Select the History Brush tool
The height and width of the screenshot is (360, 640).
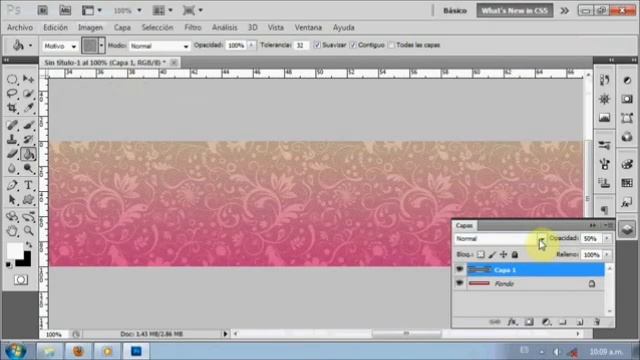coord(29,139)
